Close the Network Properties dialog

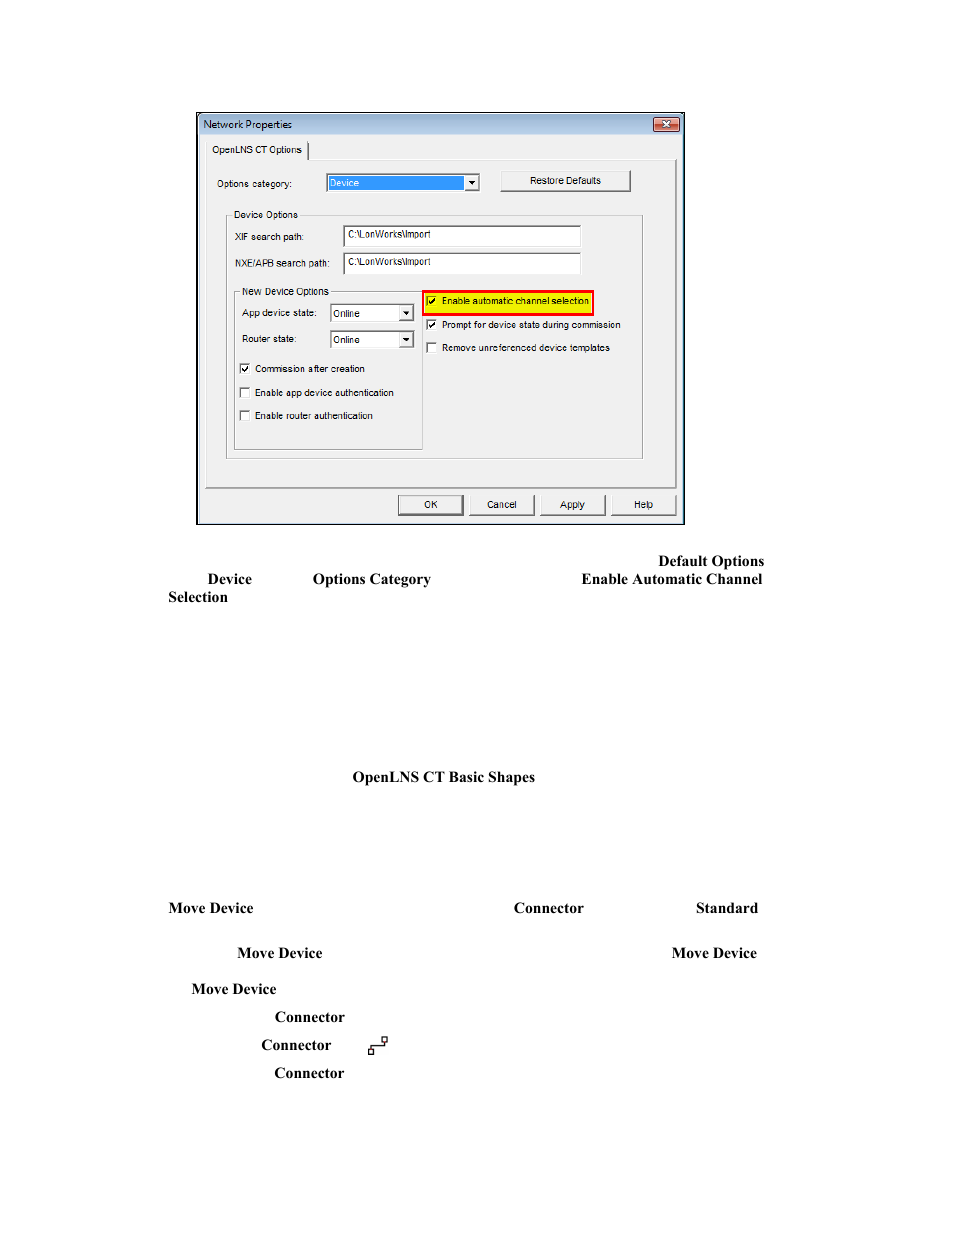(x=666, y=124)
